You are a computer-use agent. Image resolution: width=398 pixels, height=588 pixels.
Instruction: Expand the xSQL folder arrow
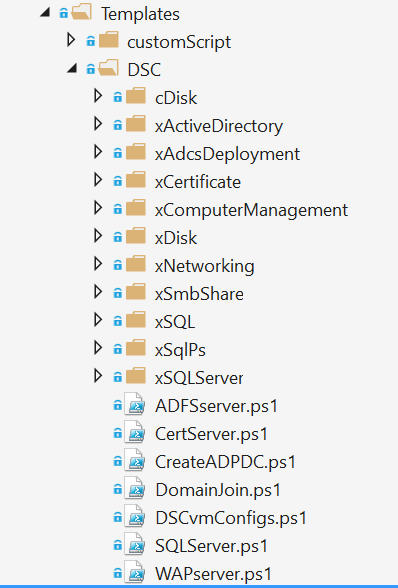coord(98,320)
